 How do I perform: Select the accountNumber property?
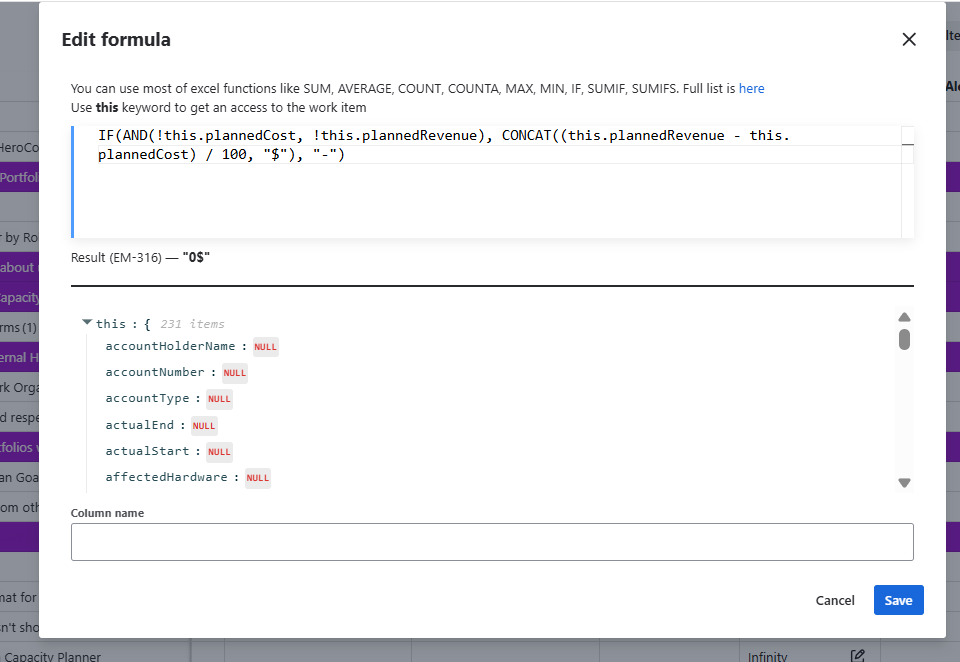(x=155, y=372)
